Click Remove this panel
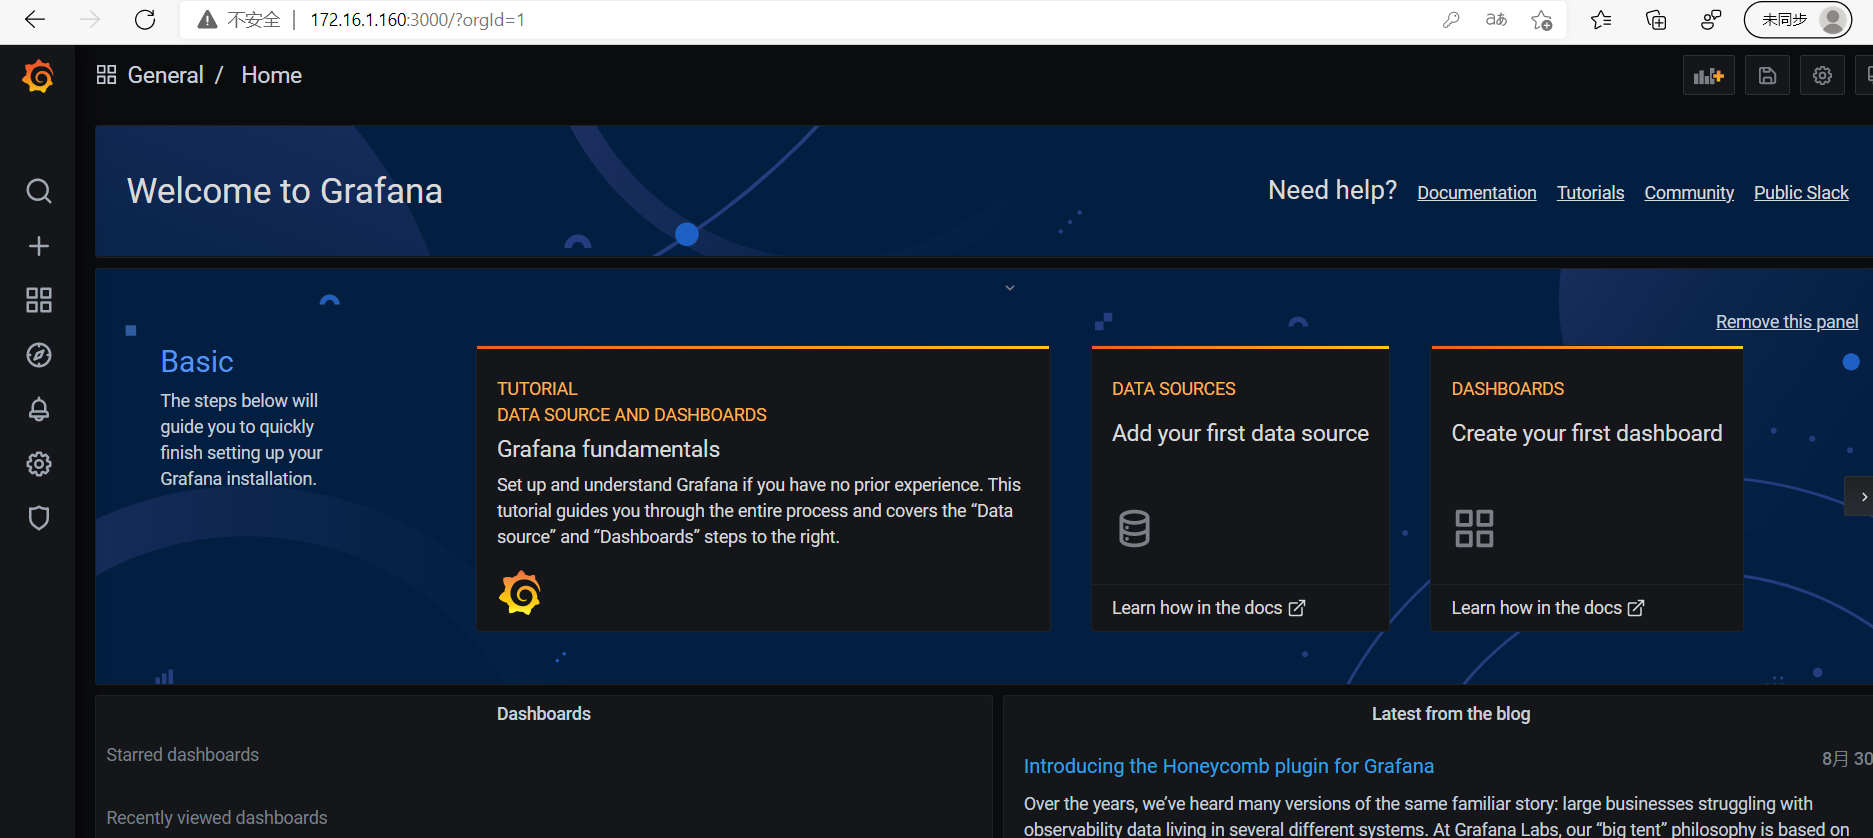Viewport: 1873px width, 838px height. (1787, 322)
